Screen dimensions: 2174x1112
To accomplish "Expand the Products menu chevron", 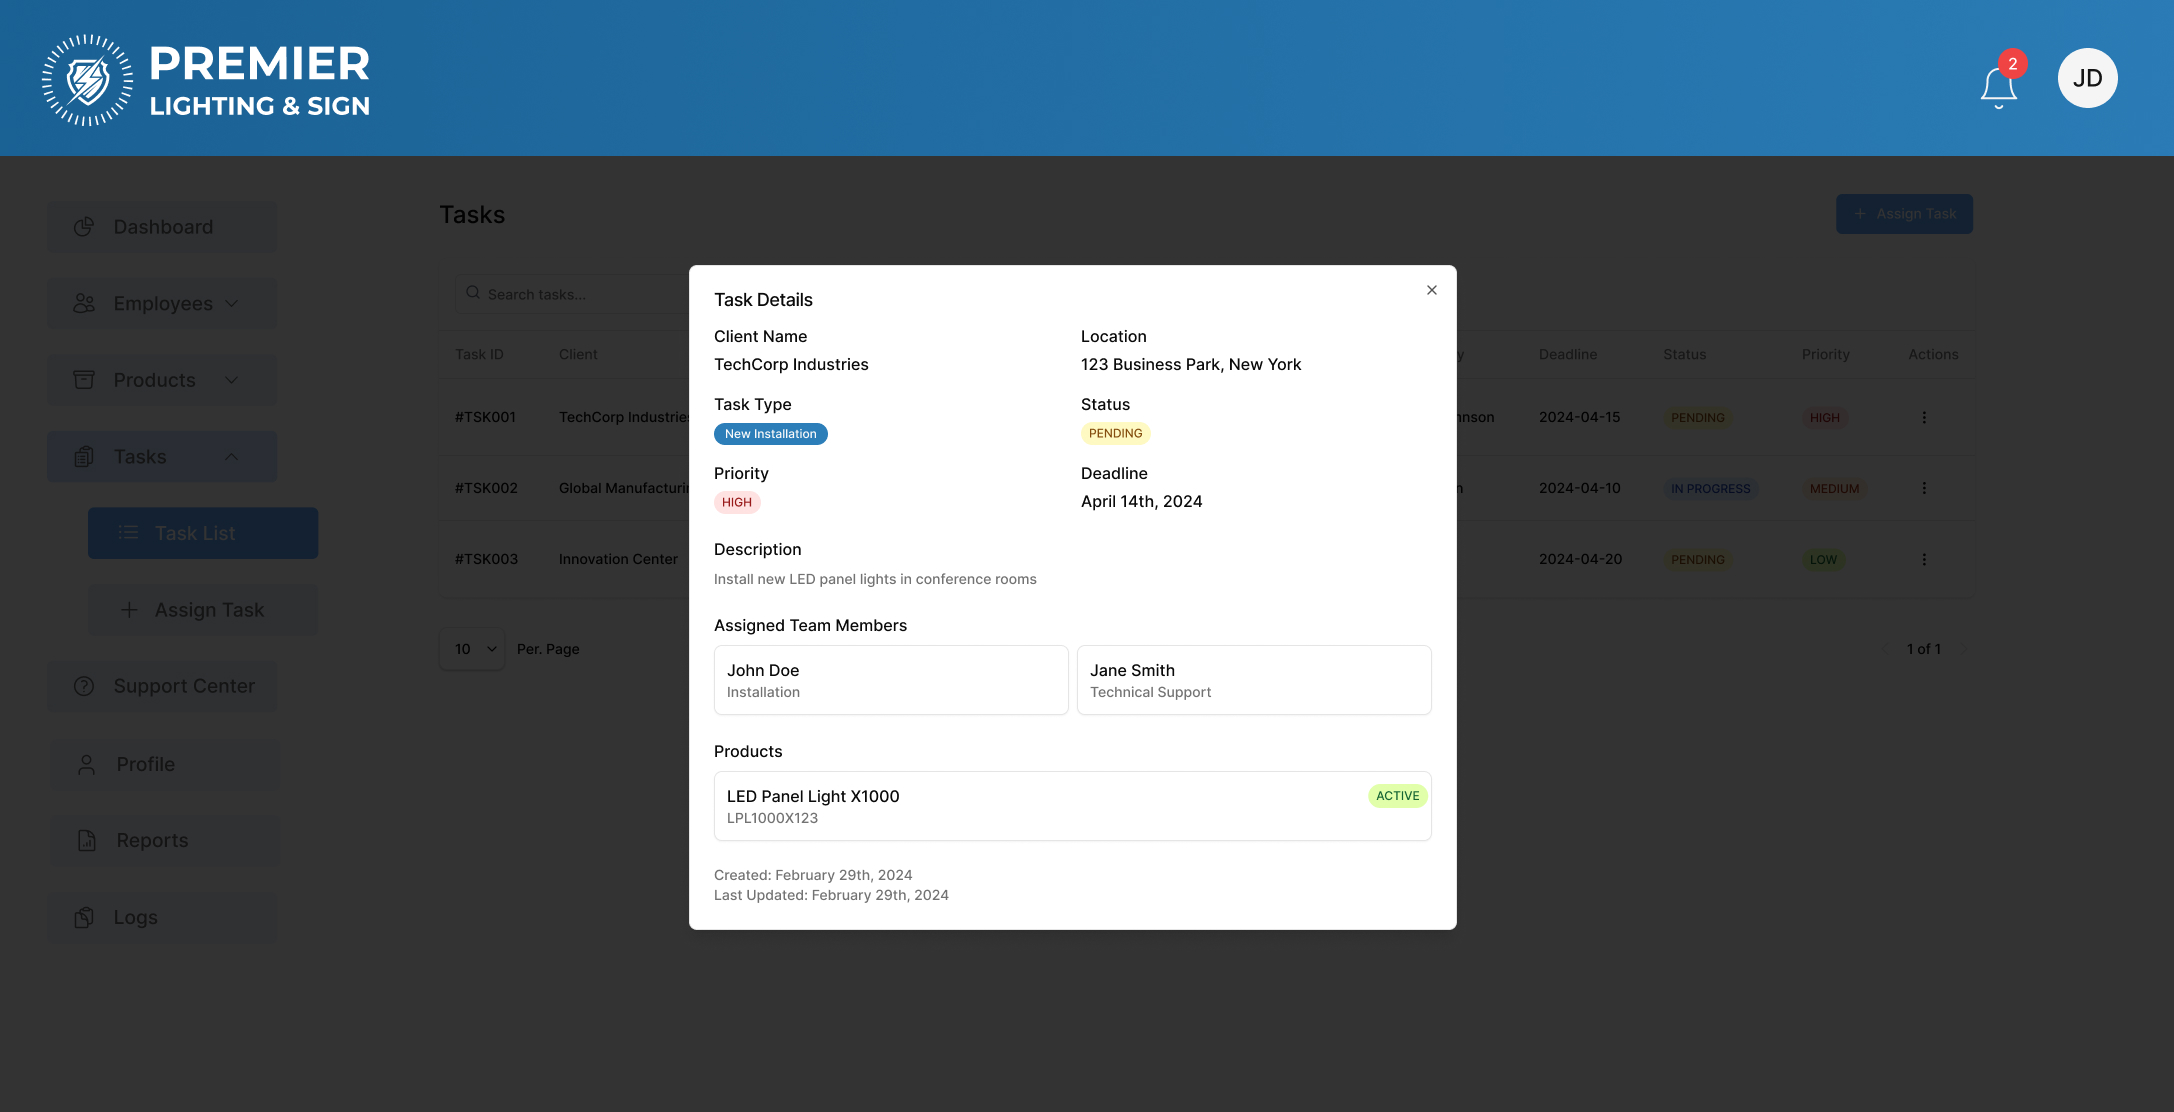I will 232,380.
